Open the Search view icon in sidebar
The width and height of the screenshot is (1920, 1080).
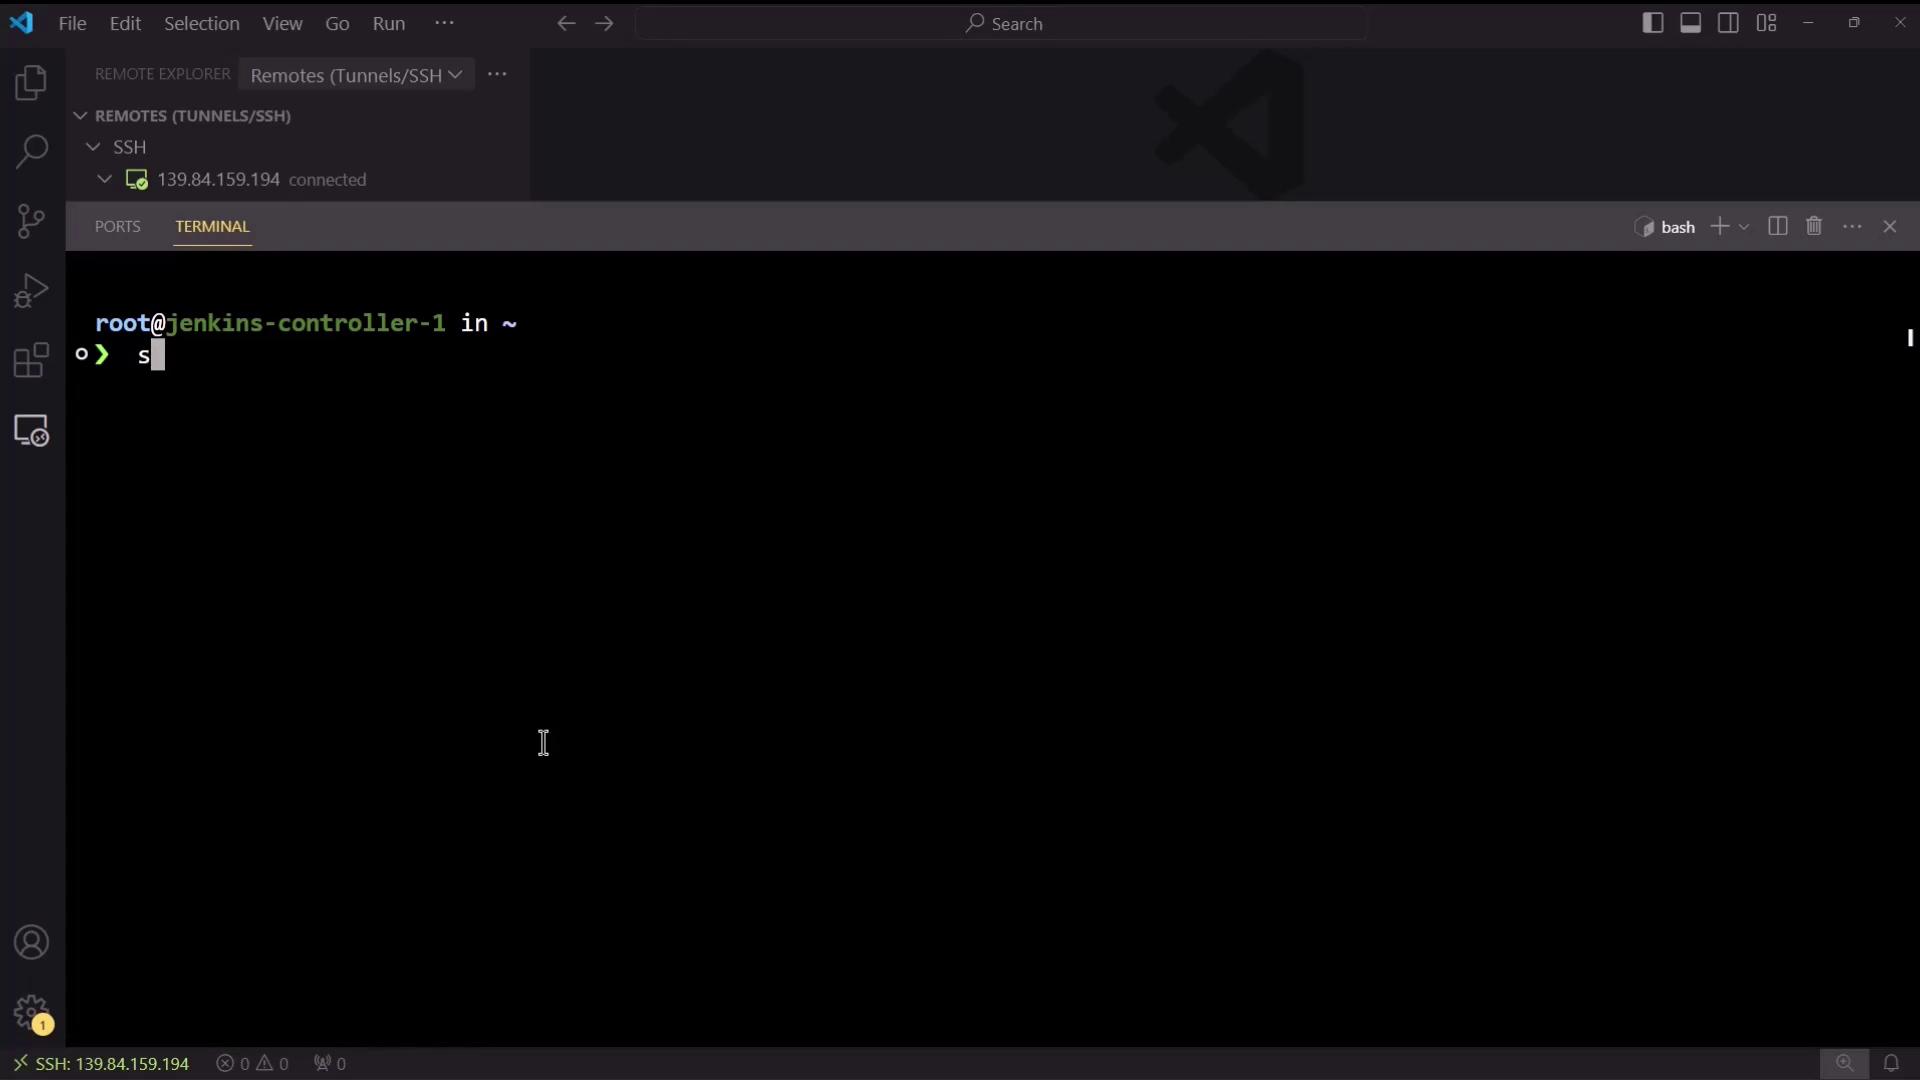[31, 152]
